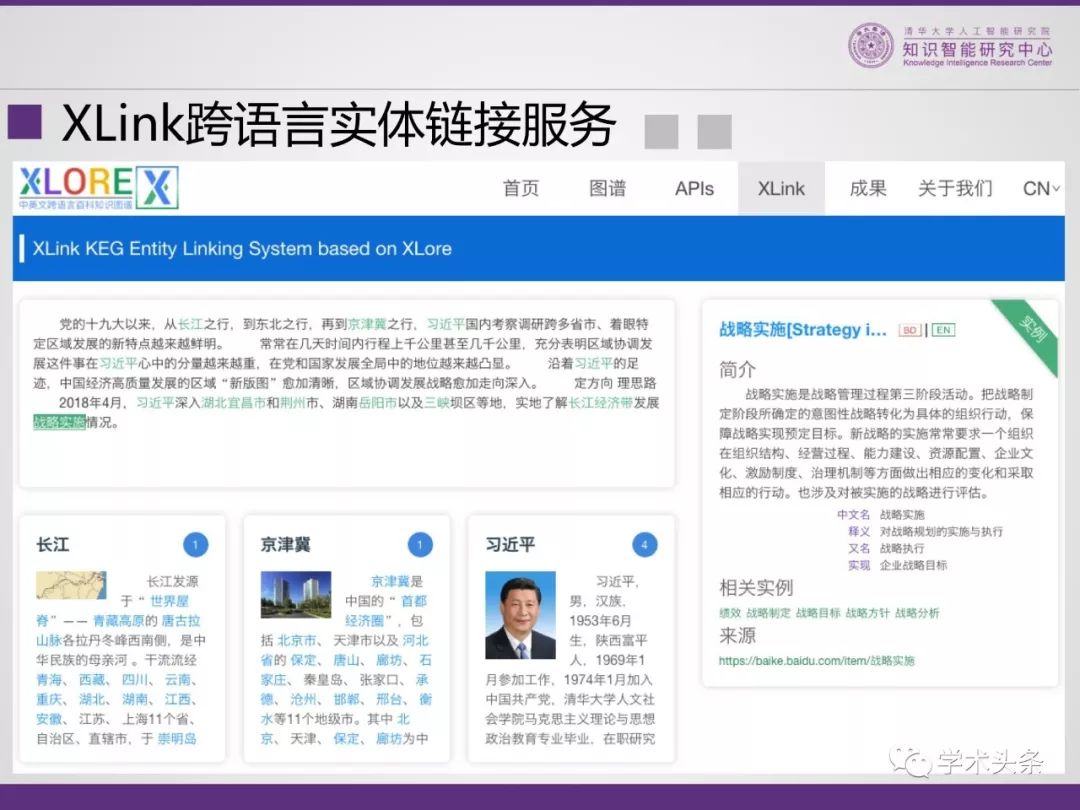Click the 京津冀 card title
Viewport: 1080px width, 810px height.
(x=286, y=545)
